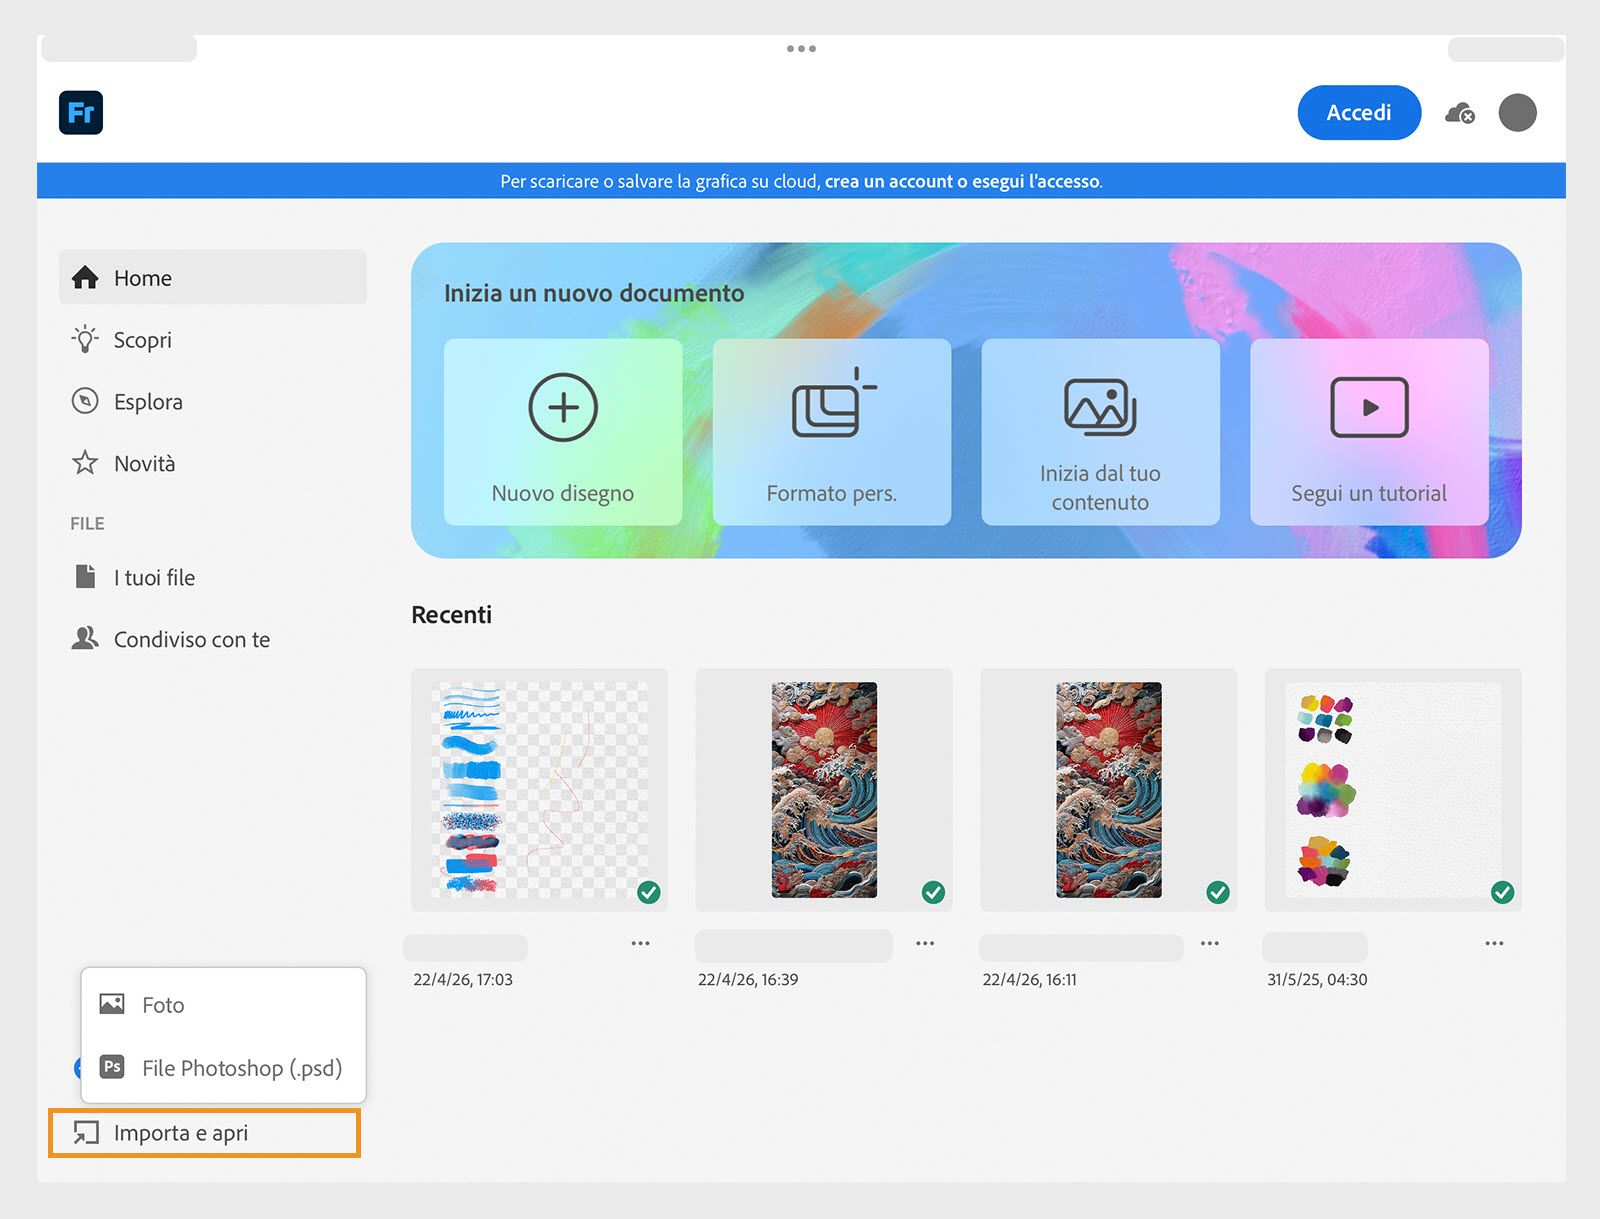Image resolution: width=1600 pixels, height=1219 pixels.
Task: Open Segui un tutorial play icon
Action: click(x=1369, y=407)
